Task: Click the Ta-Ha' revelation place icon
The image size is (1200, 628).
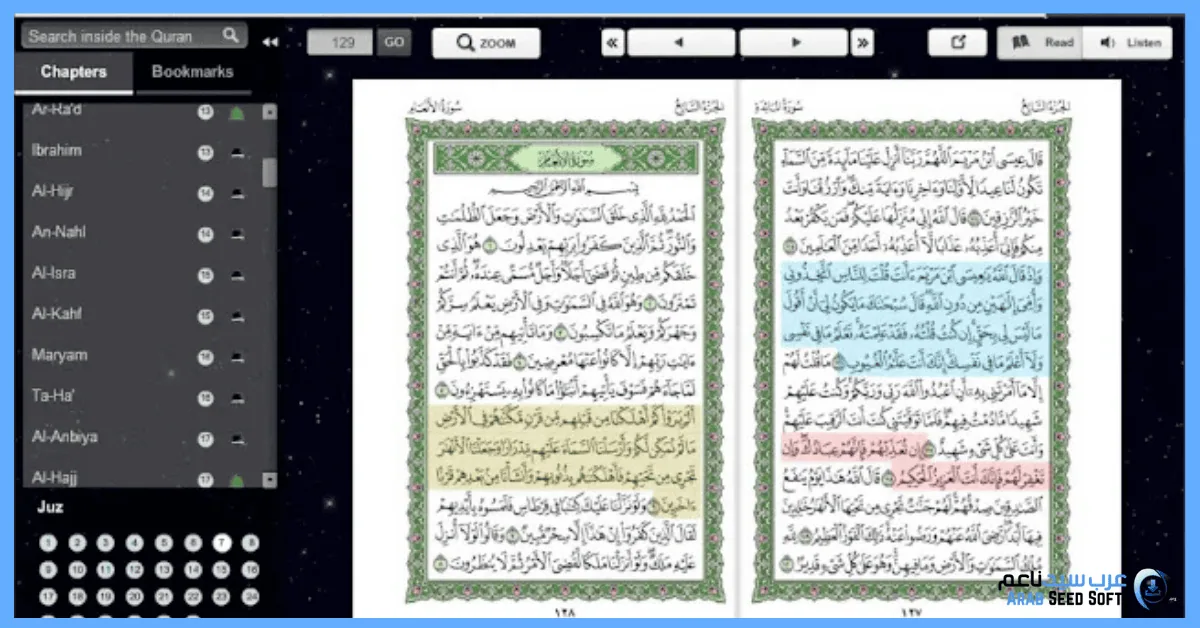Action: tap(237, 399)
